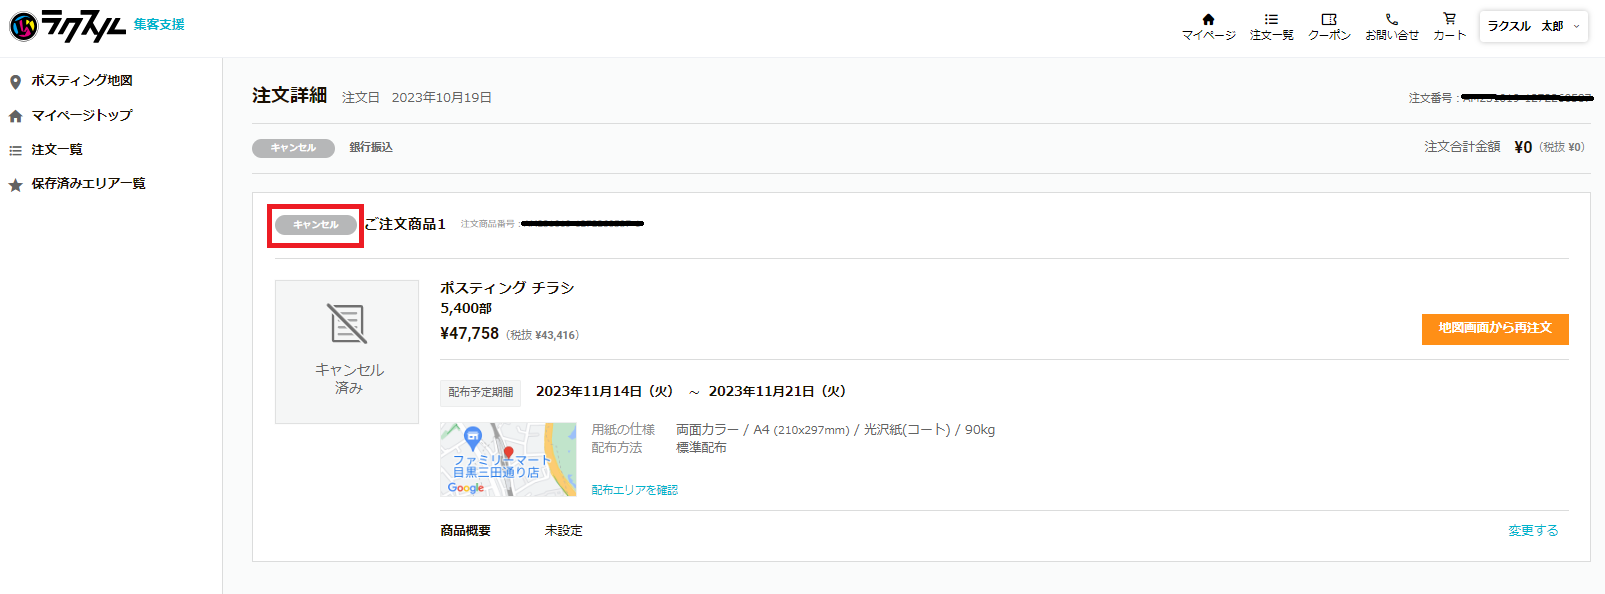Screen dimensions: 1605x594
Task: Click the マイページ home icon
Action: 1208,19
